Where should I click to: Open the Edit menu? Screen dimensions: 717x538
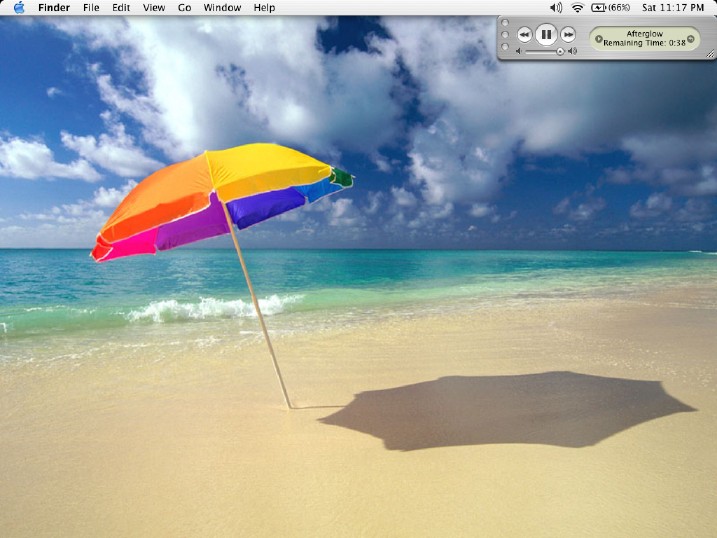pyautogui.click(x=121, y=8)
